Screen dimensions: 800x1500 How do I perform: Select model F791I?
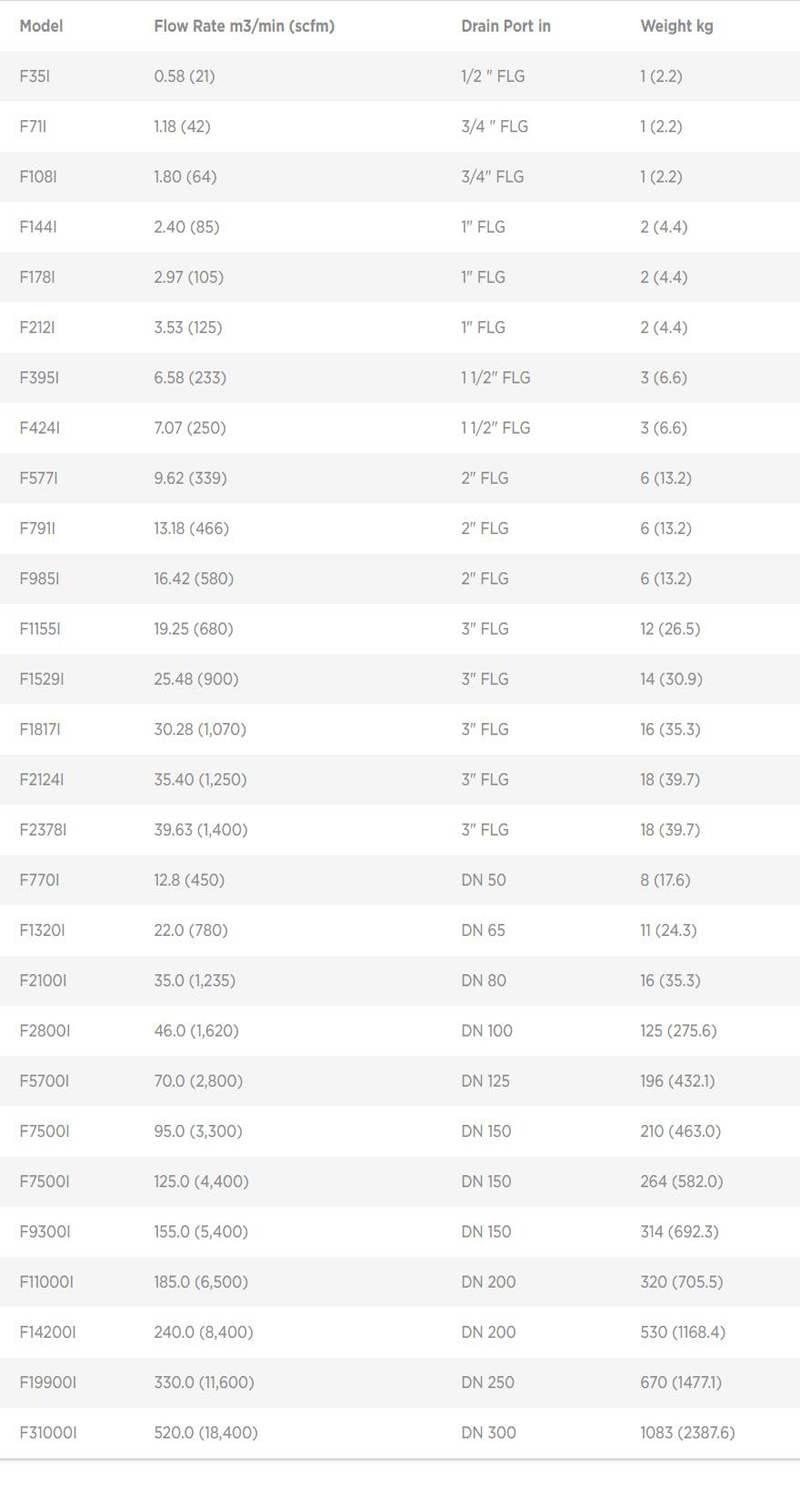coord(38,528)
